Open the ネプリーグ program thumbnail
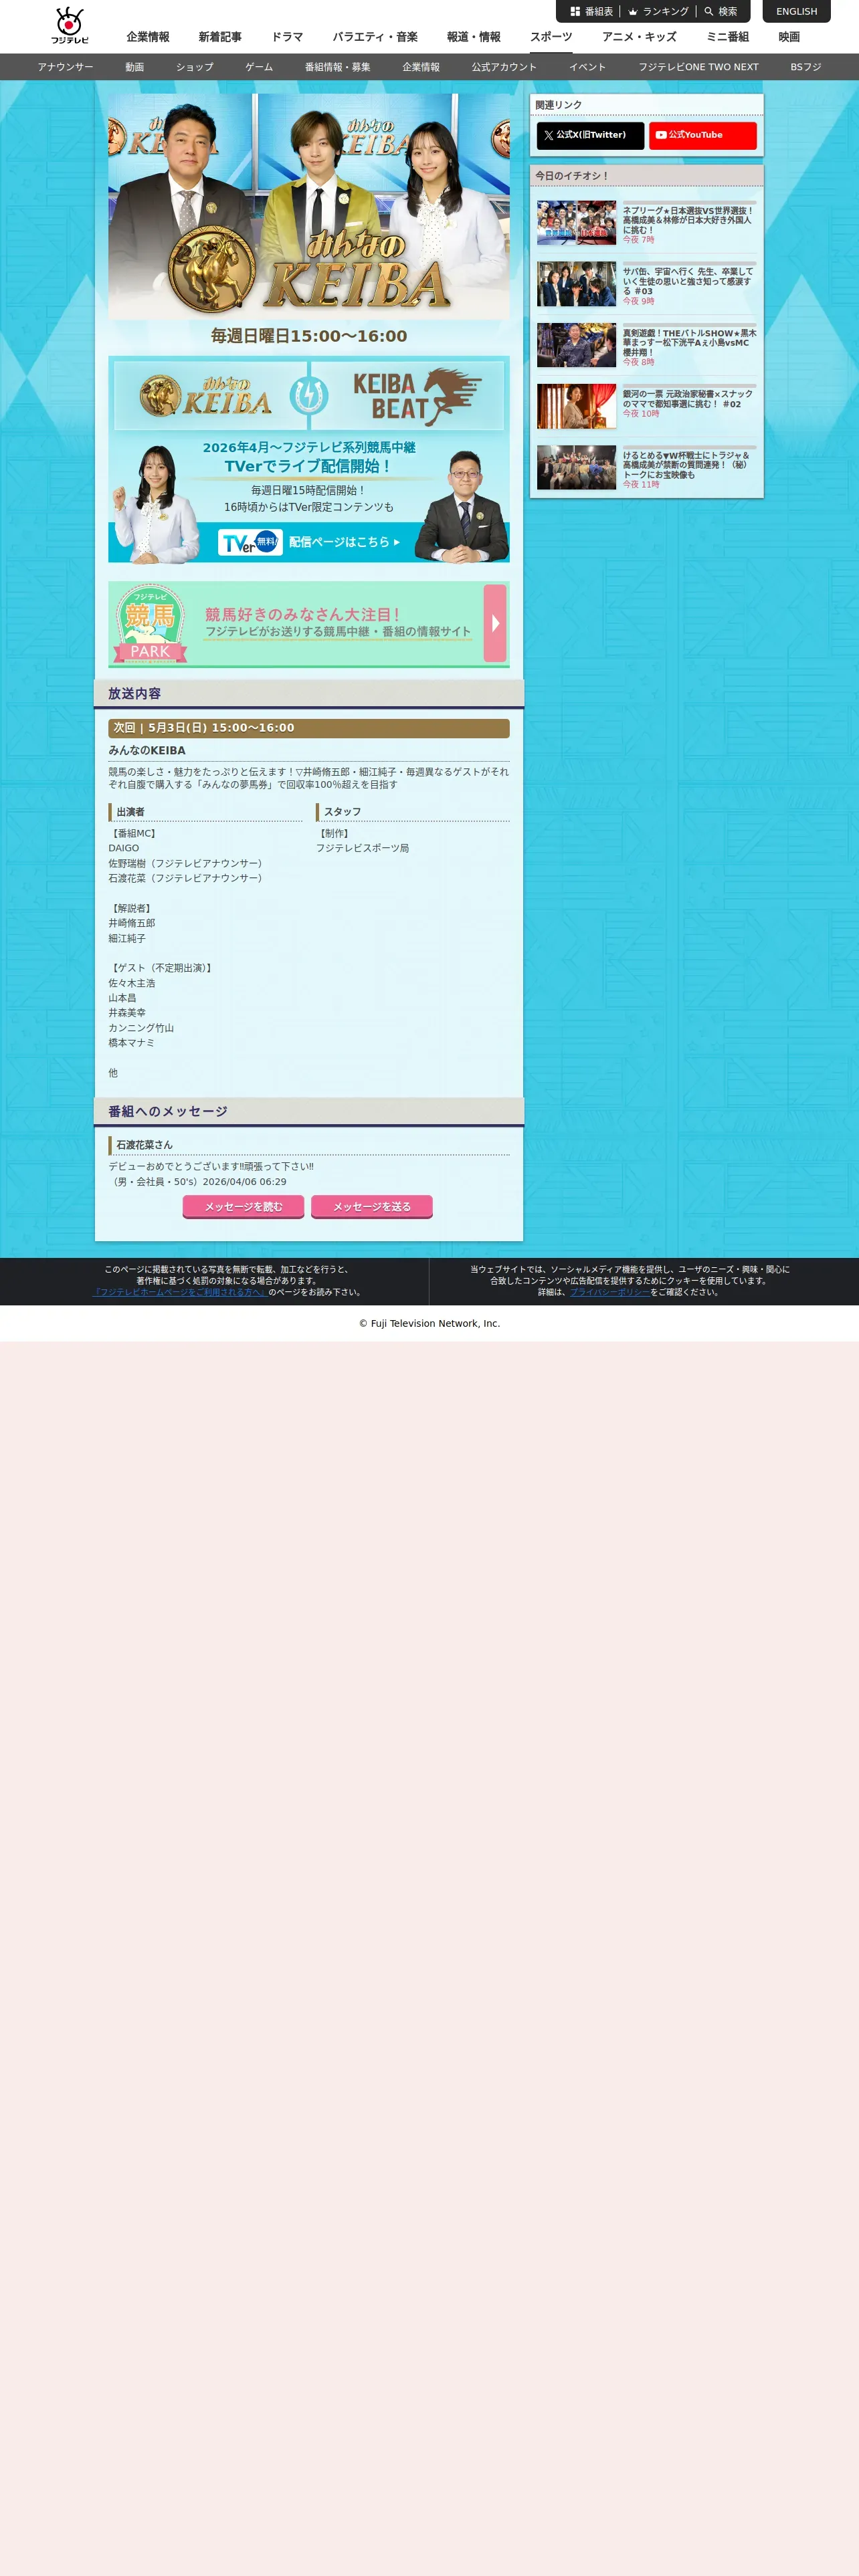 (576, 223)
